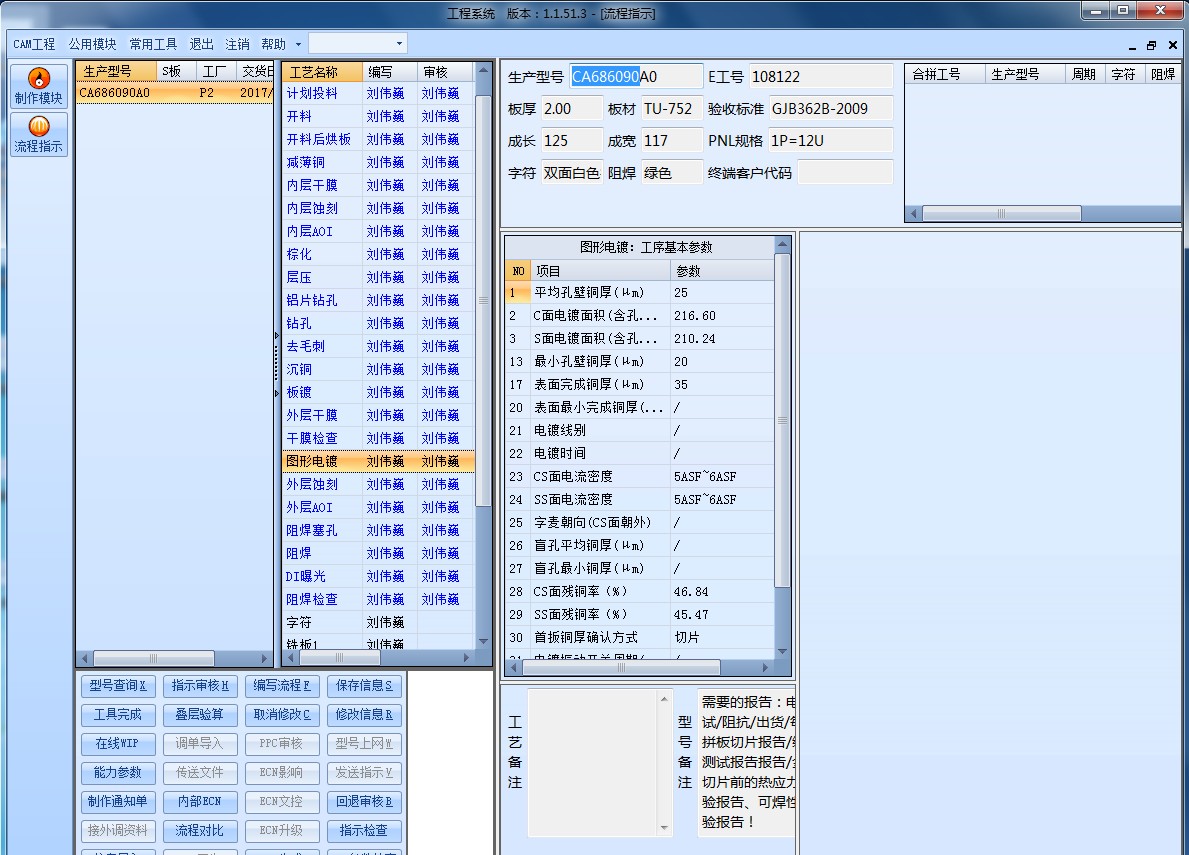The height and width of the screenshot is (855, 1189).
Task: Select the 外层干膜 process row
Action: 378,415
